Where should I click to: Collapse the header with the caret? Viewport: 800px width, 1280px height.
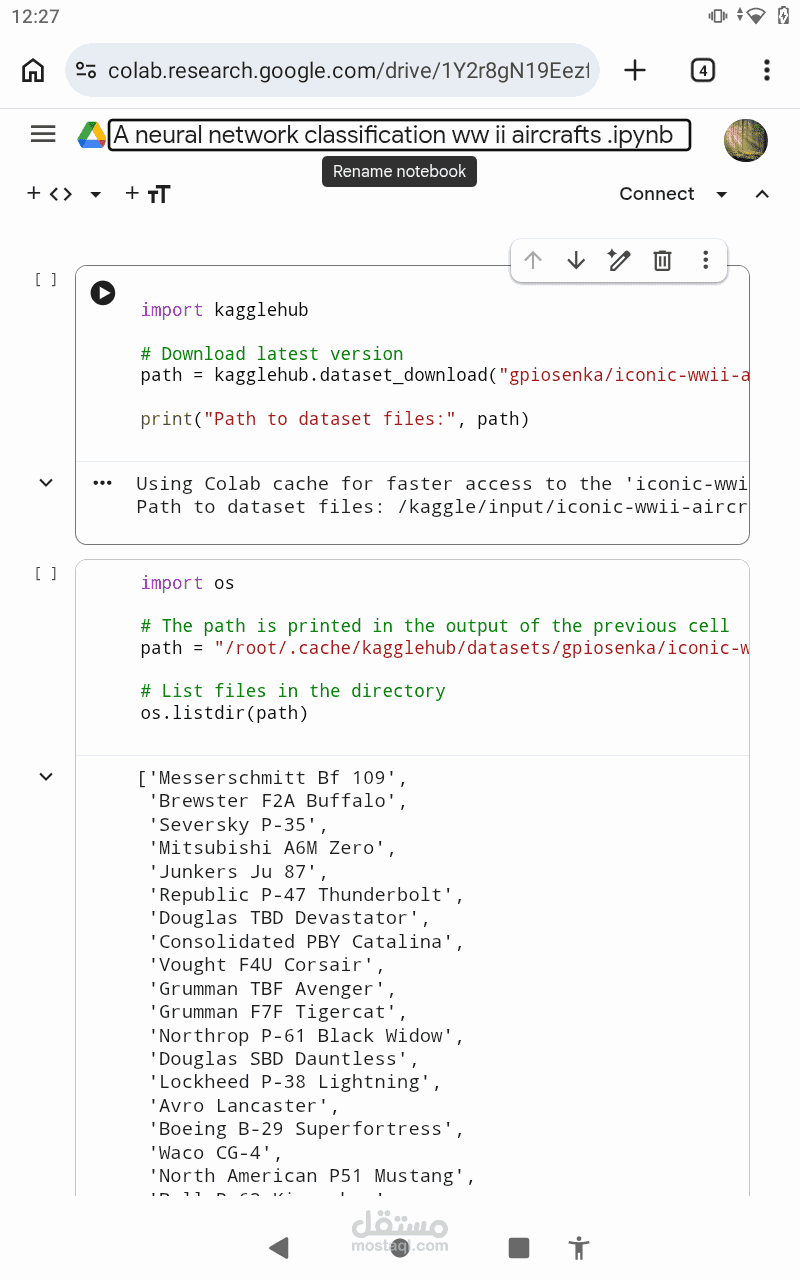pyautogui.click(x=762, y=194)
